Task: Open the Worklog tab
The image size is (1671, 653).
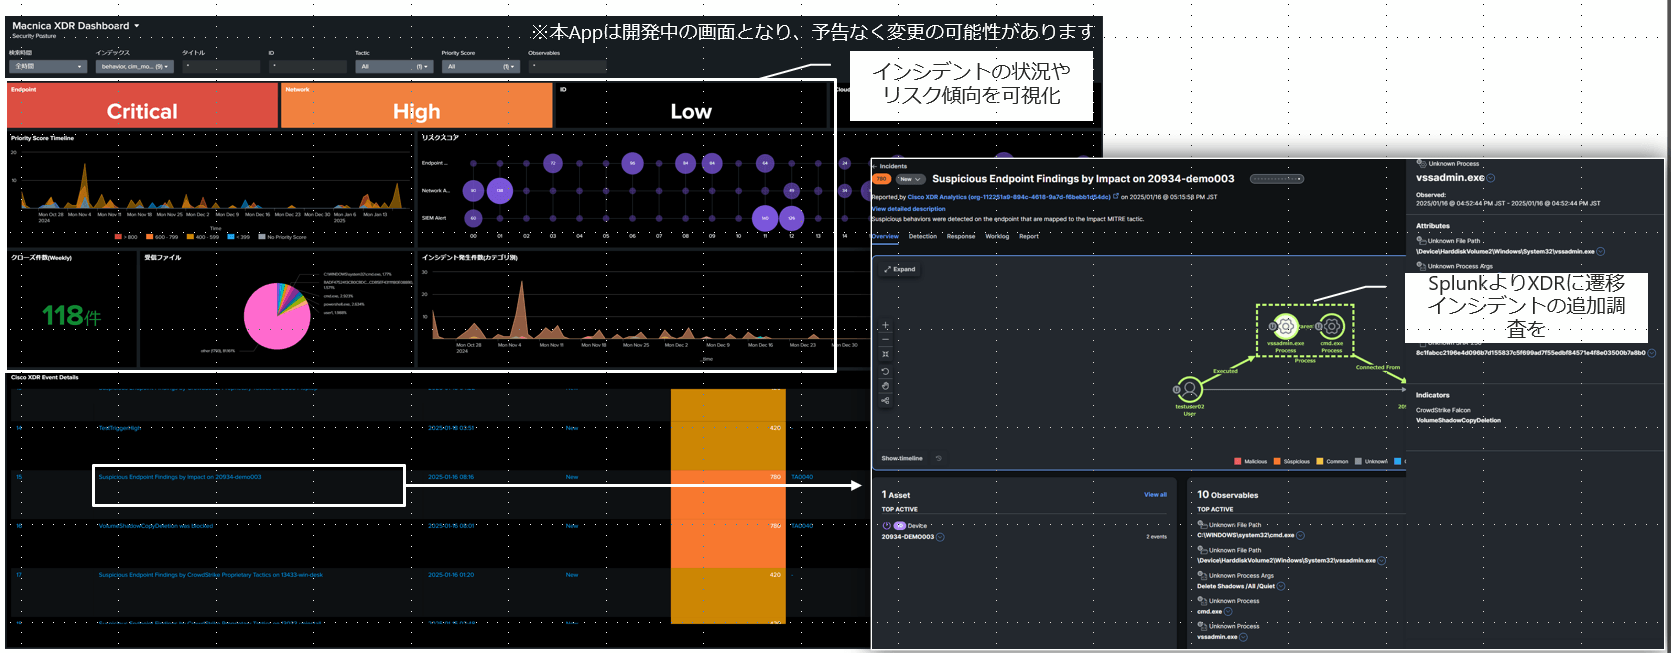Action: click(x=997, y=236)
